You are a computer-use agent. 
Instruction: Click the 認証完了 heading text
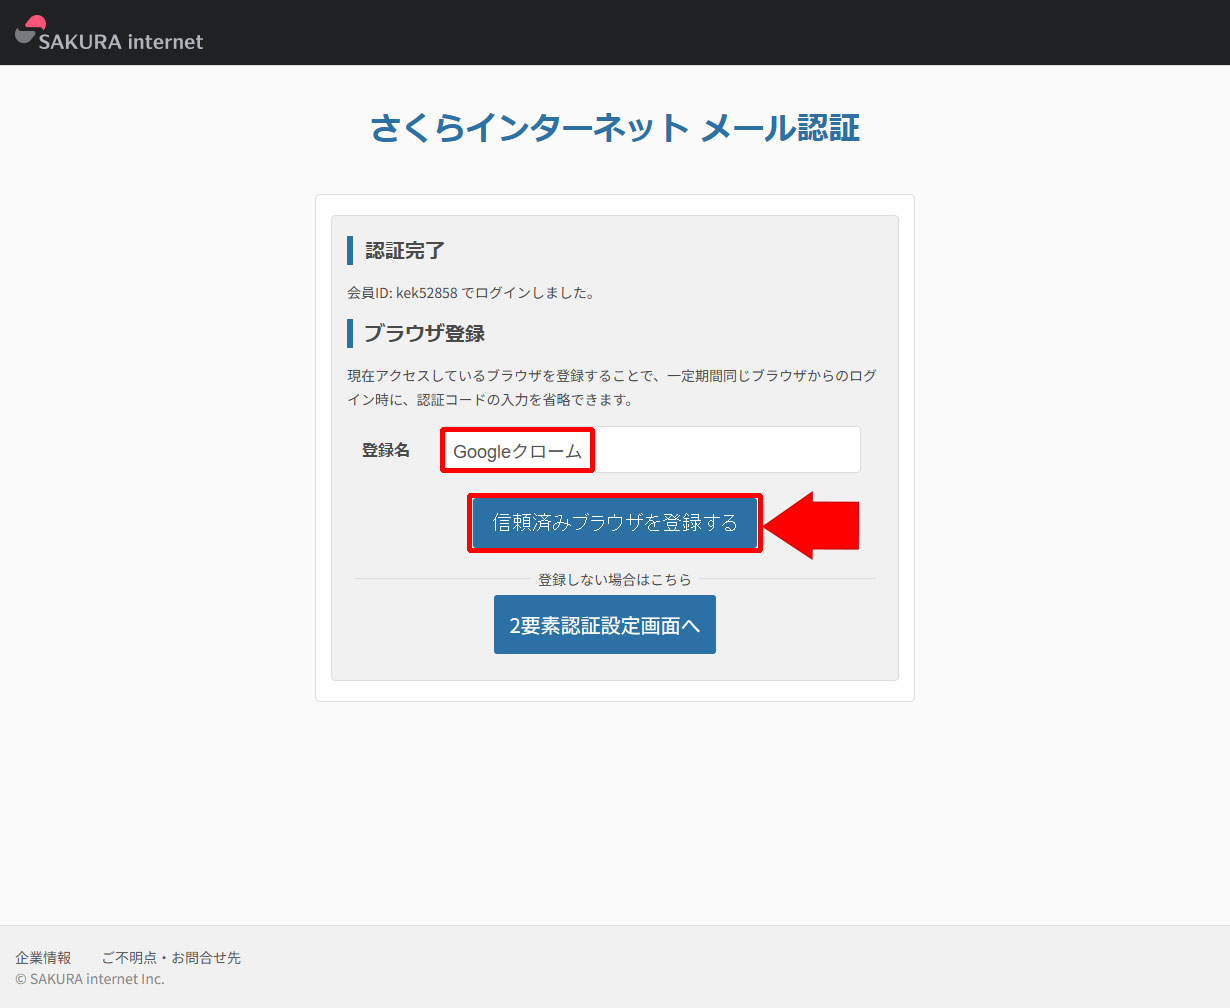405,251
